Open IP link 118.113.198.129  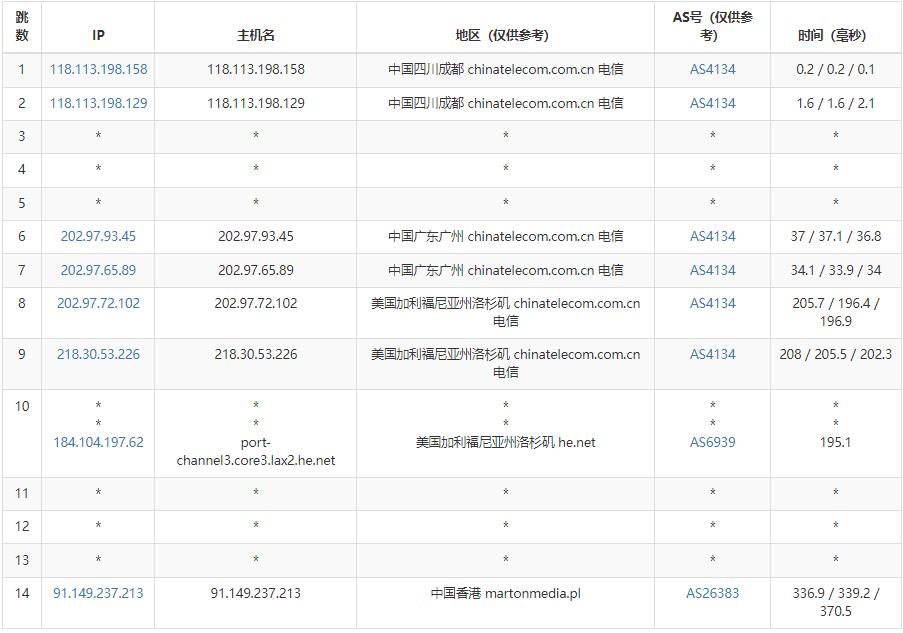[98, 104]
